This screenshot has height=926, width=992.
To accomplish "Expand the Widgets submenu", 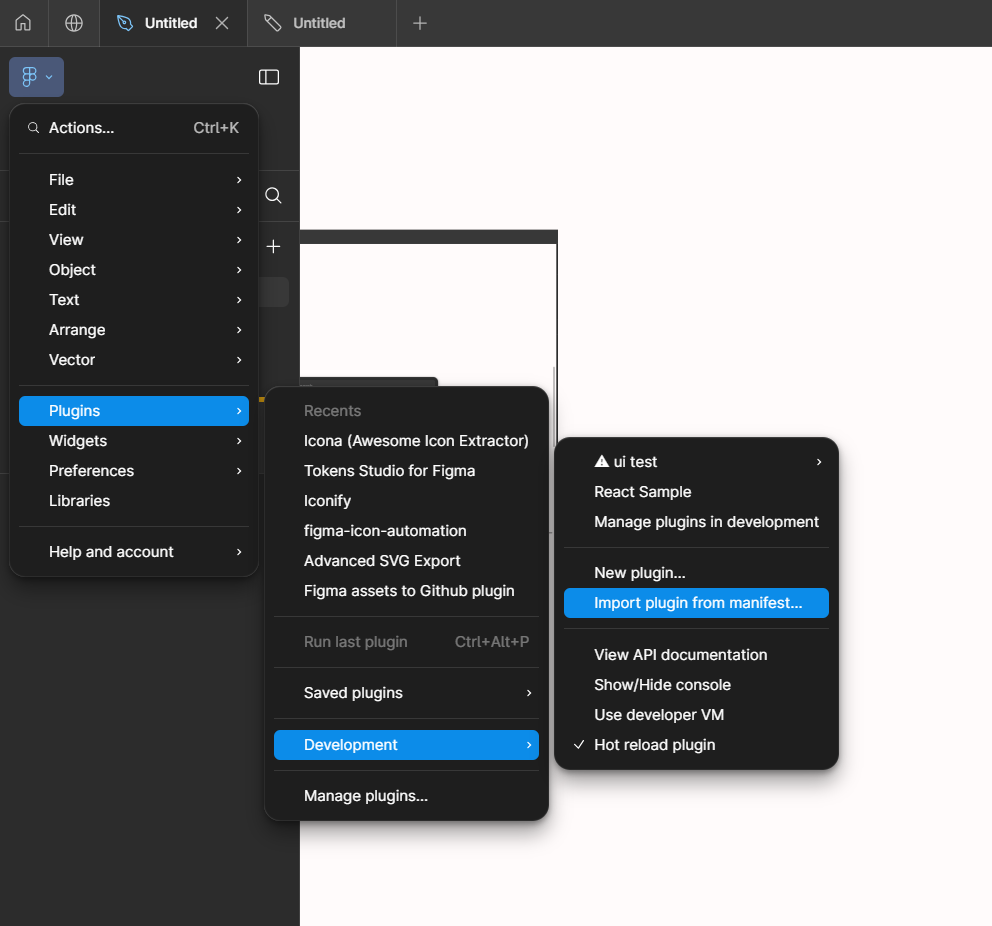I will coord(134,441).
